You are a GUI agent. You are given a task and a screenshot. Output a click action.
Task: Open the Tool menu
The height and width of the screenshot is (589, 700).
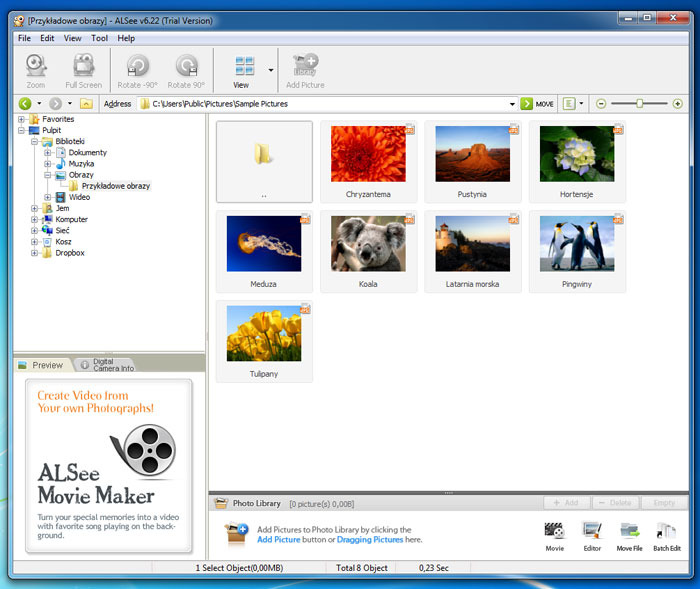click(x=99, y=38)
